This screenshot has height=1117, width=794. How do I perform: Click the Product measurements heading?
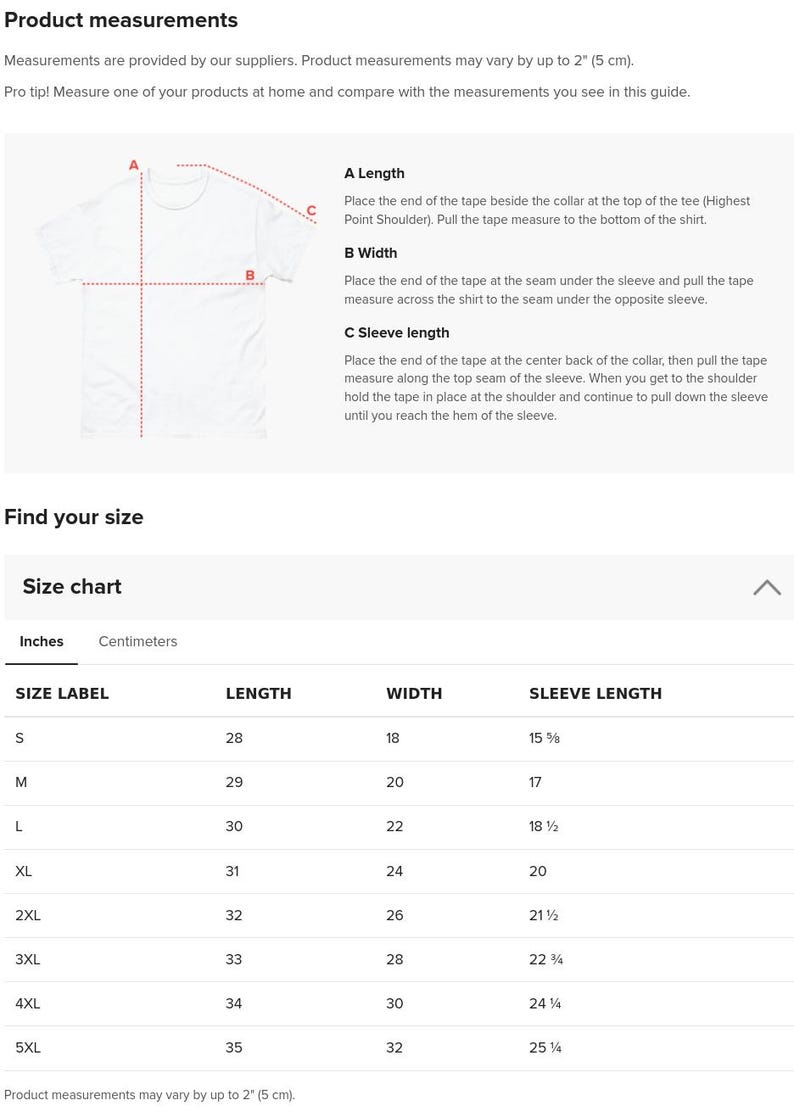(x=121, y=20)
